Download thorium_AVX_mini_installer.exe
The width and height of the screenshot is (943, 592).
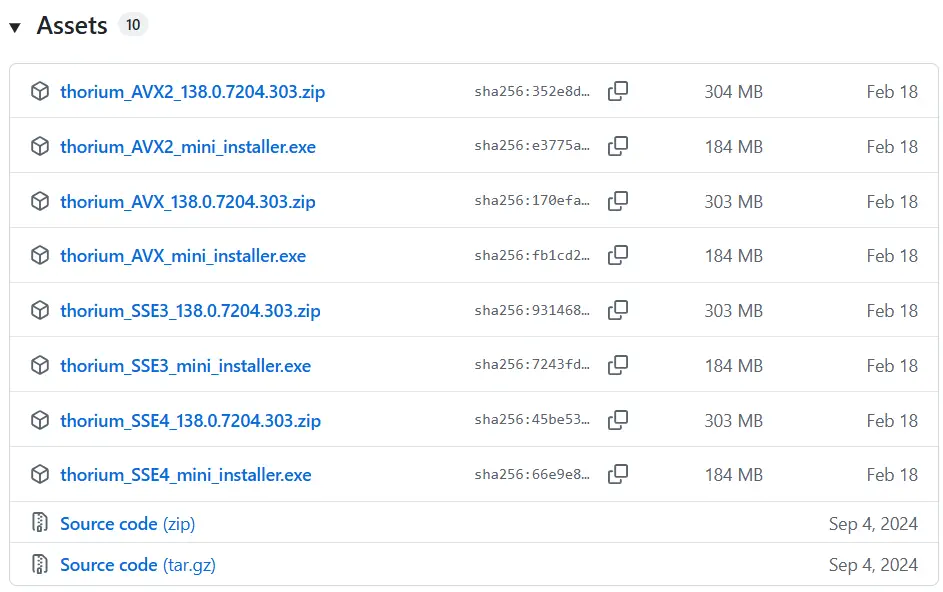(x=183, y=256)
